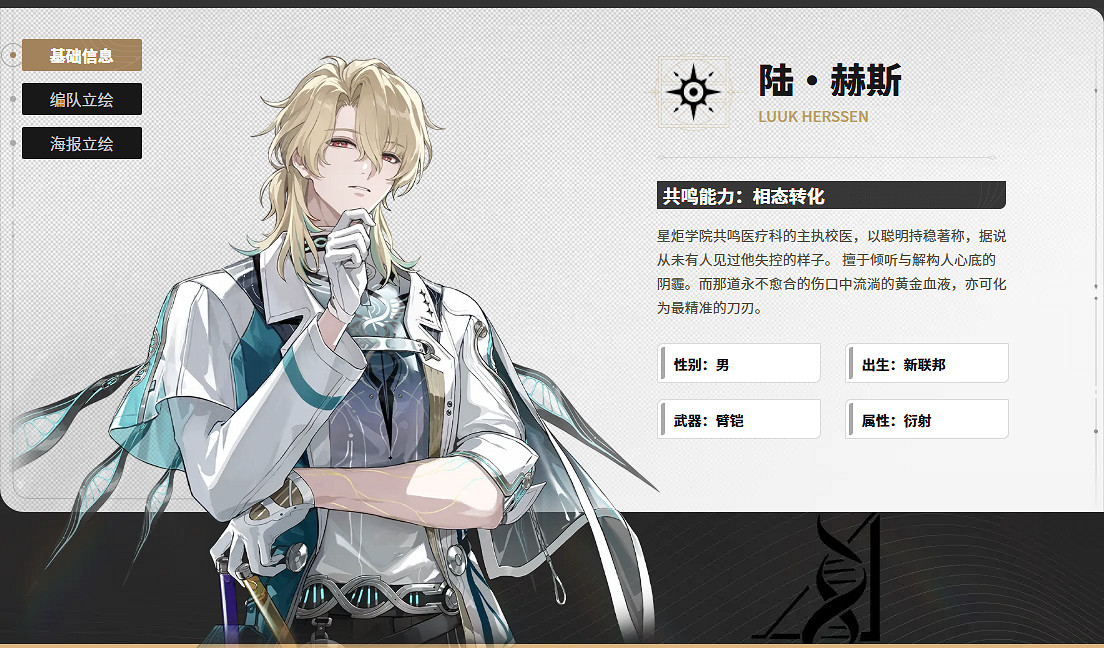Select the gray dot beside 编队立绘

[13, 99]
